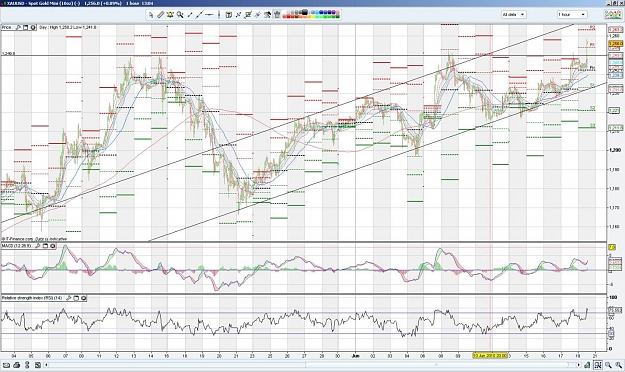The height and width of the screenshot is (372, 625).
Task: Toggle the auto-fit chart button
Action: 598,364
